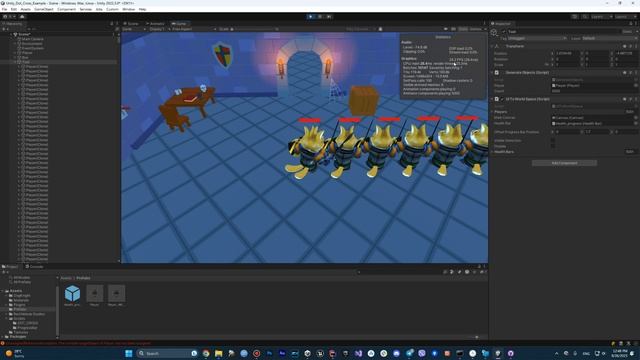Open the File menu
This screenshot has height=360, width=640.
pyautogui.click(x=4, y=9)
